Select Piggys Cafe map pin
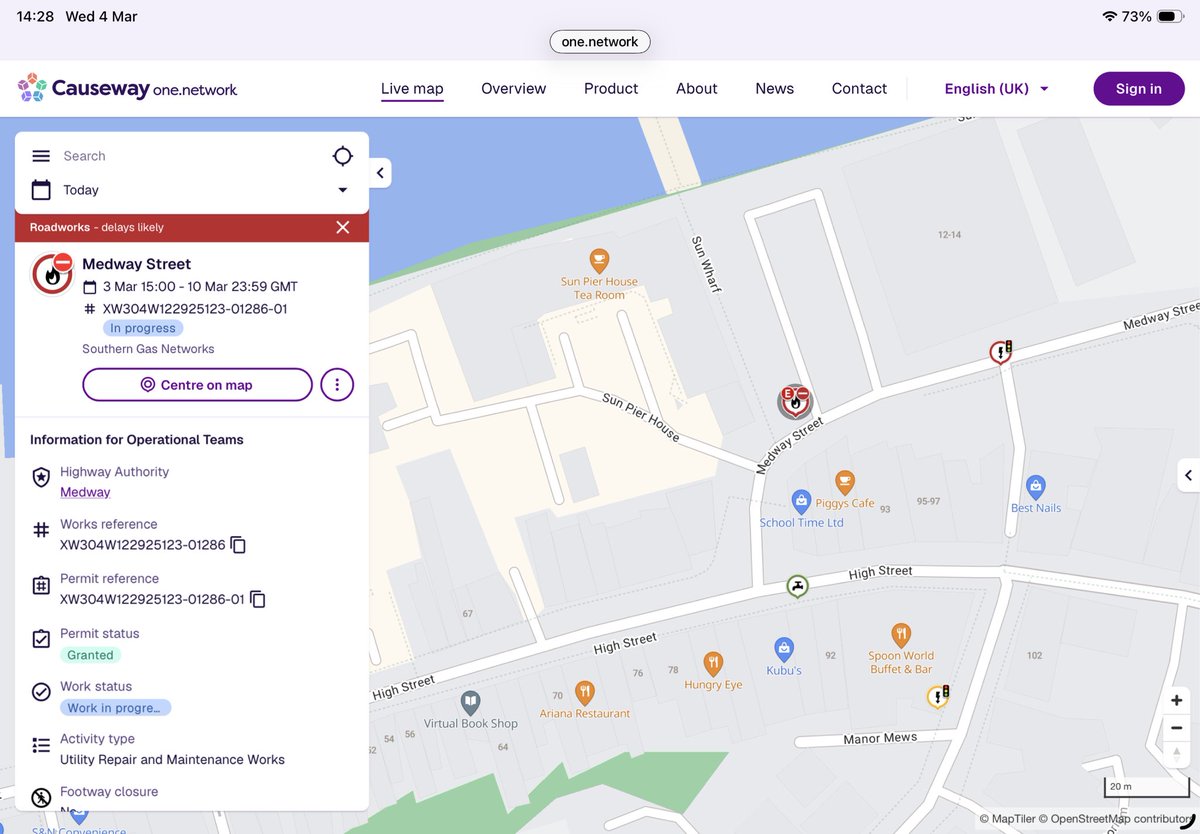Screen dimensions: 1200x834 (x=845, y=483)
